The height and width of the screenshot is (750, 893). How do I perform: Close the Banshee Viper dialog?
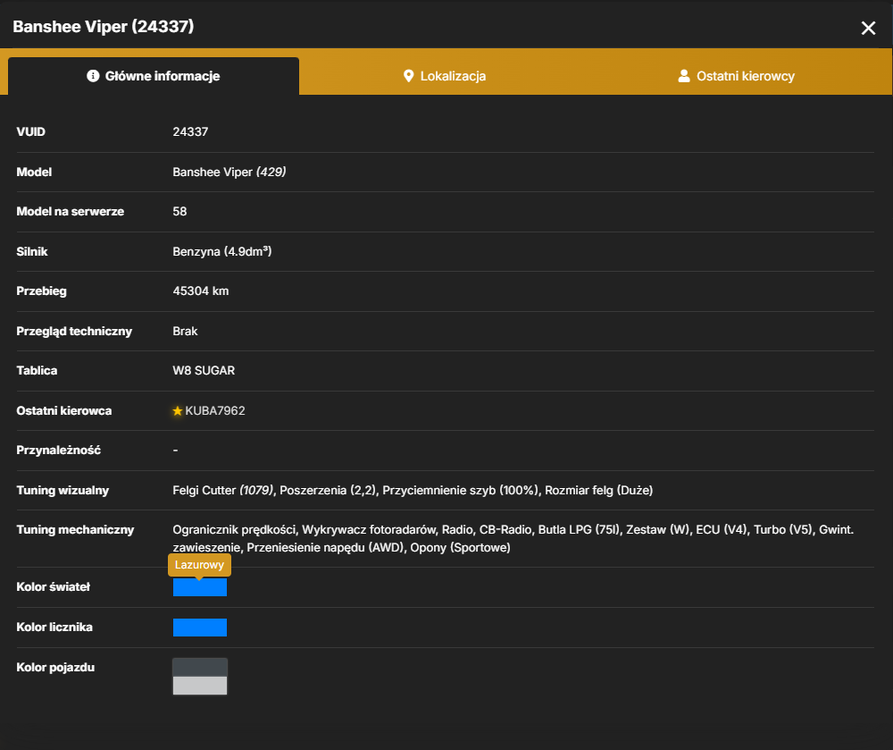coord(868,28)
